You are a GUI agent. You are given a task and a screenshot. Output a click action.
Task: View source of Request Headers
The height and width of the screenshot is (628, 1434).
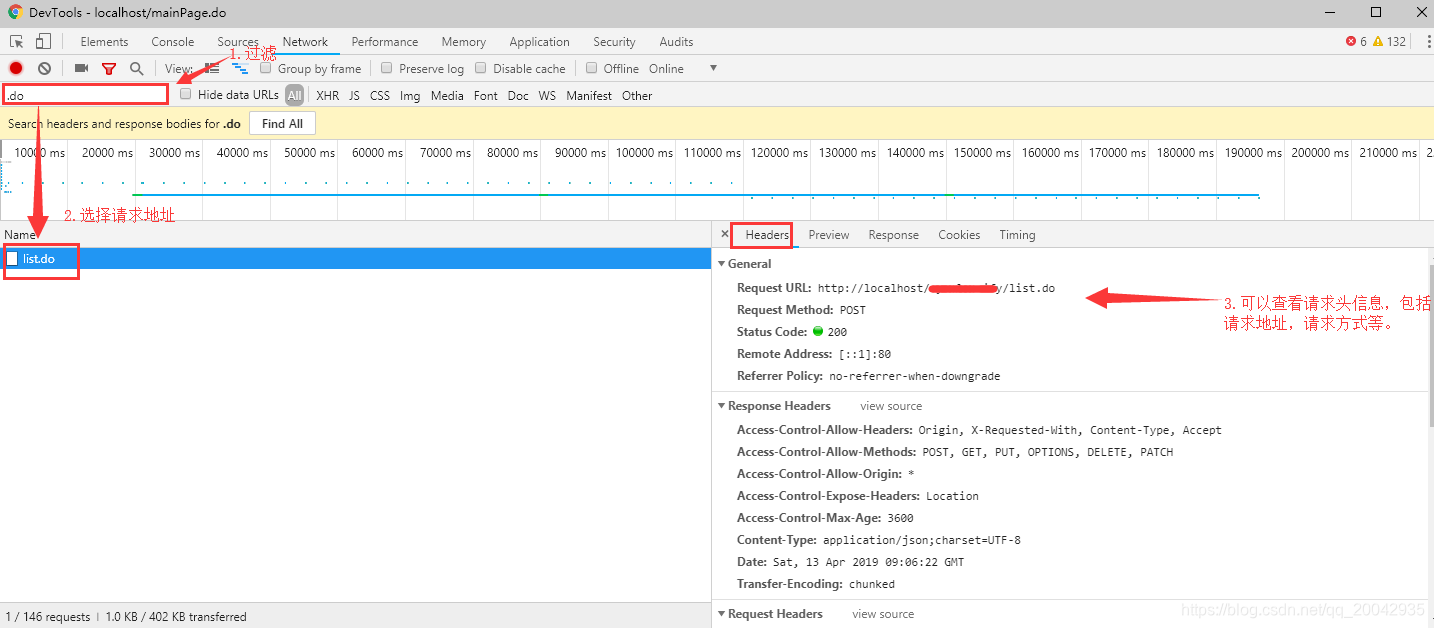point(883,614)
